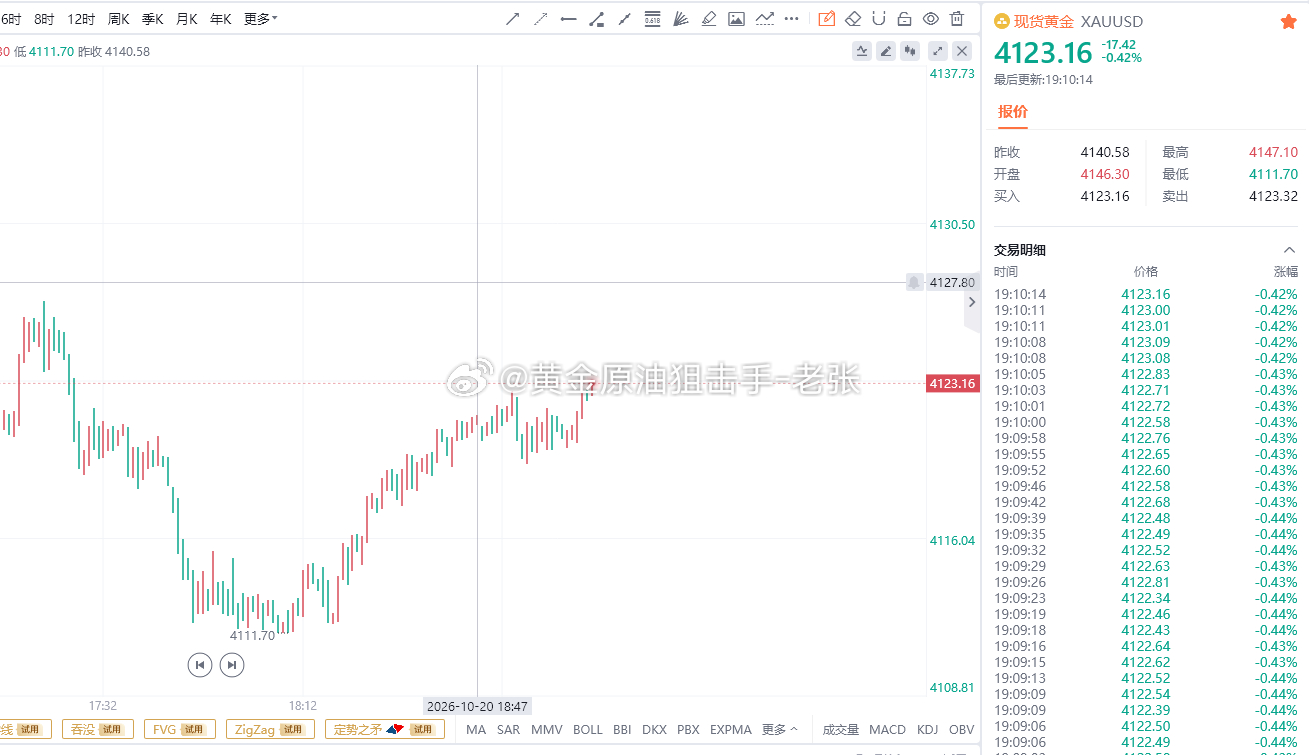Toggle the magnet snap mode
The height and width of the screenshot is (755, 1309).
pos(879,18)
